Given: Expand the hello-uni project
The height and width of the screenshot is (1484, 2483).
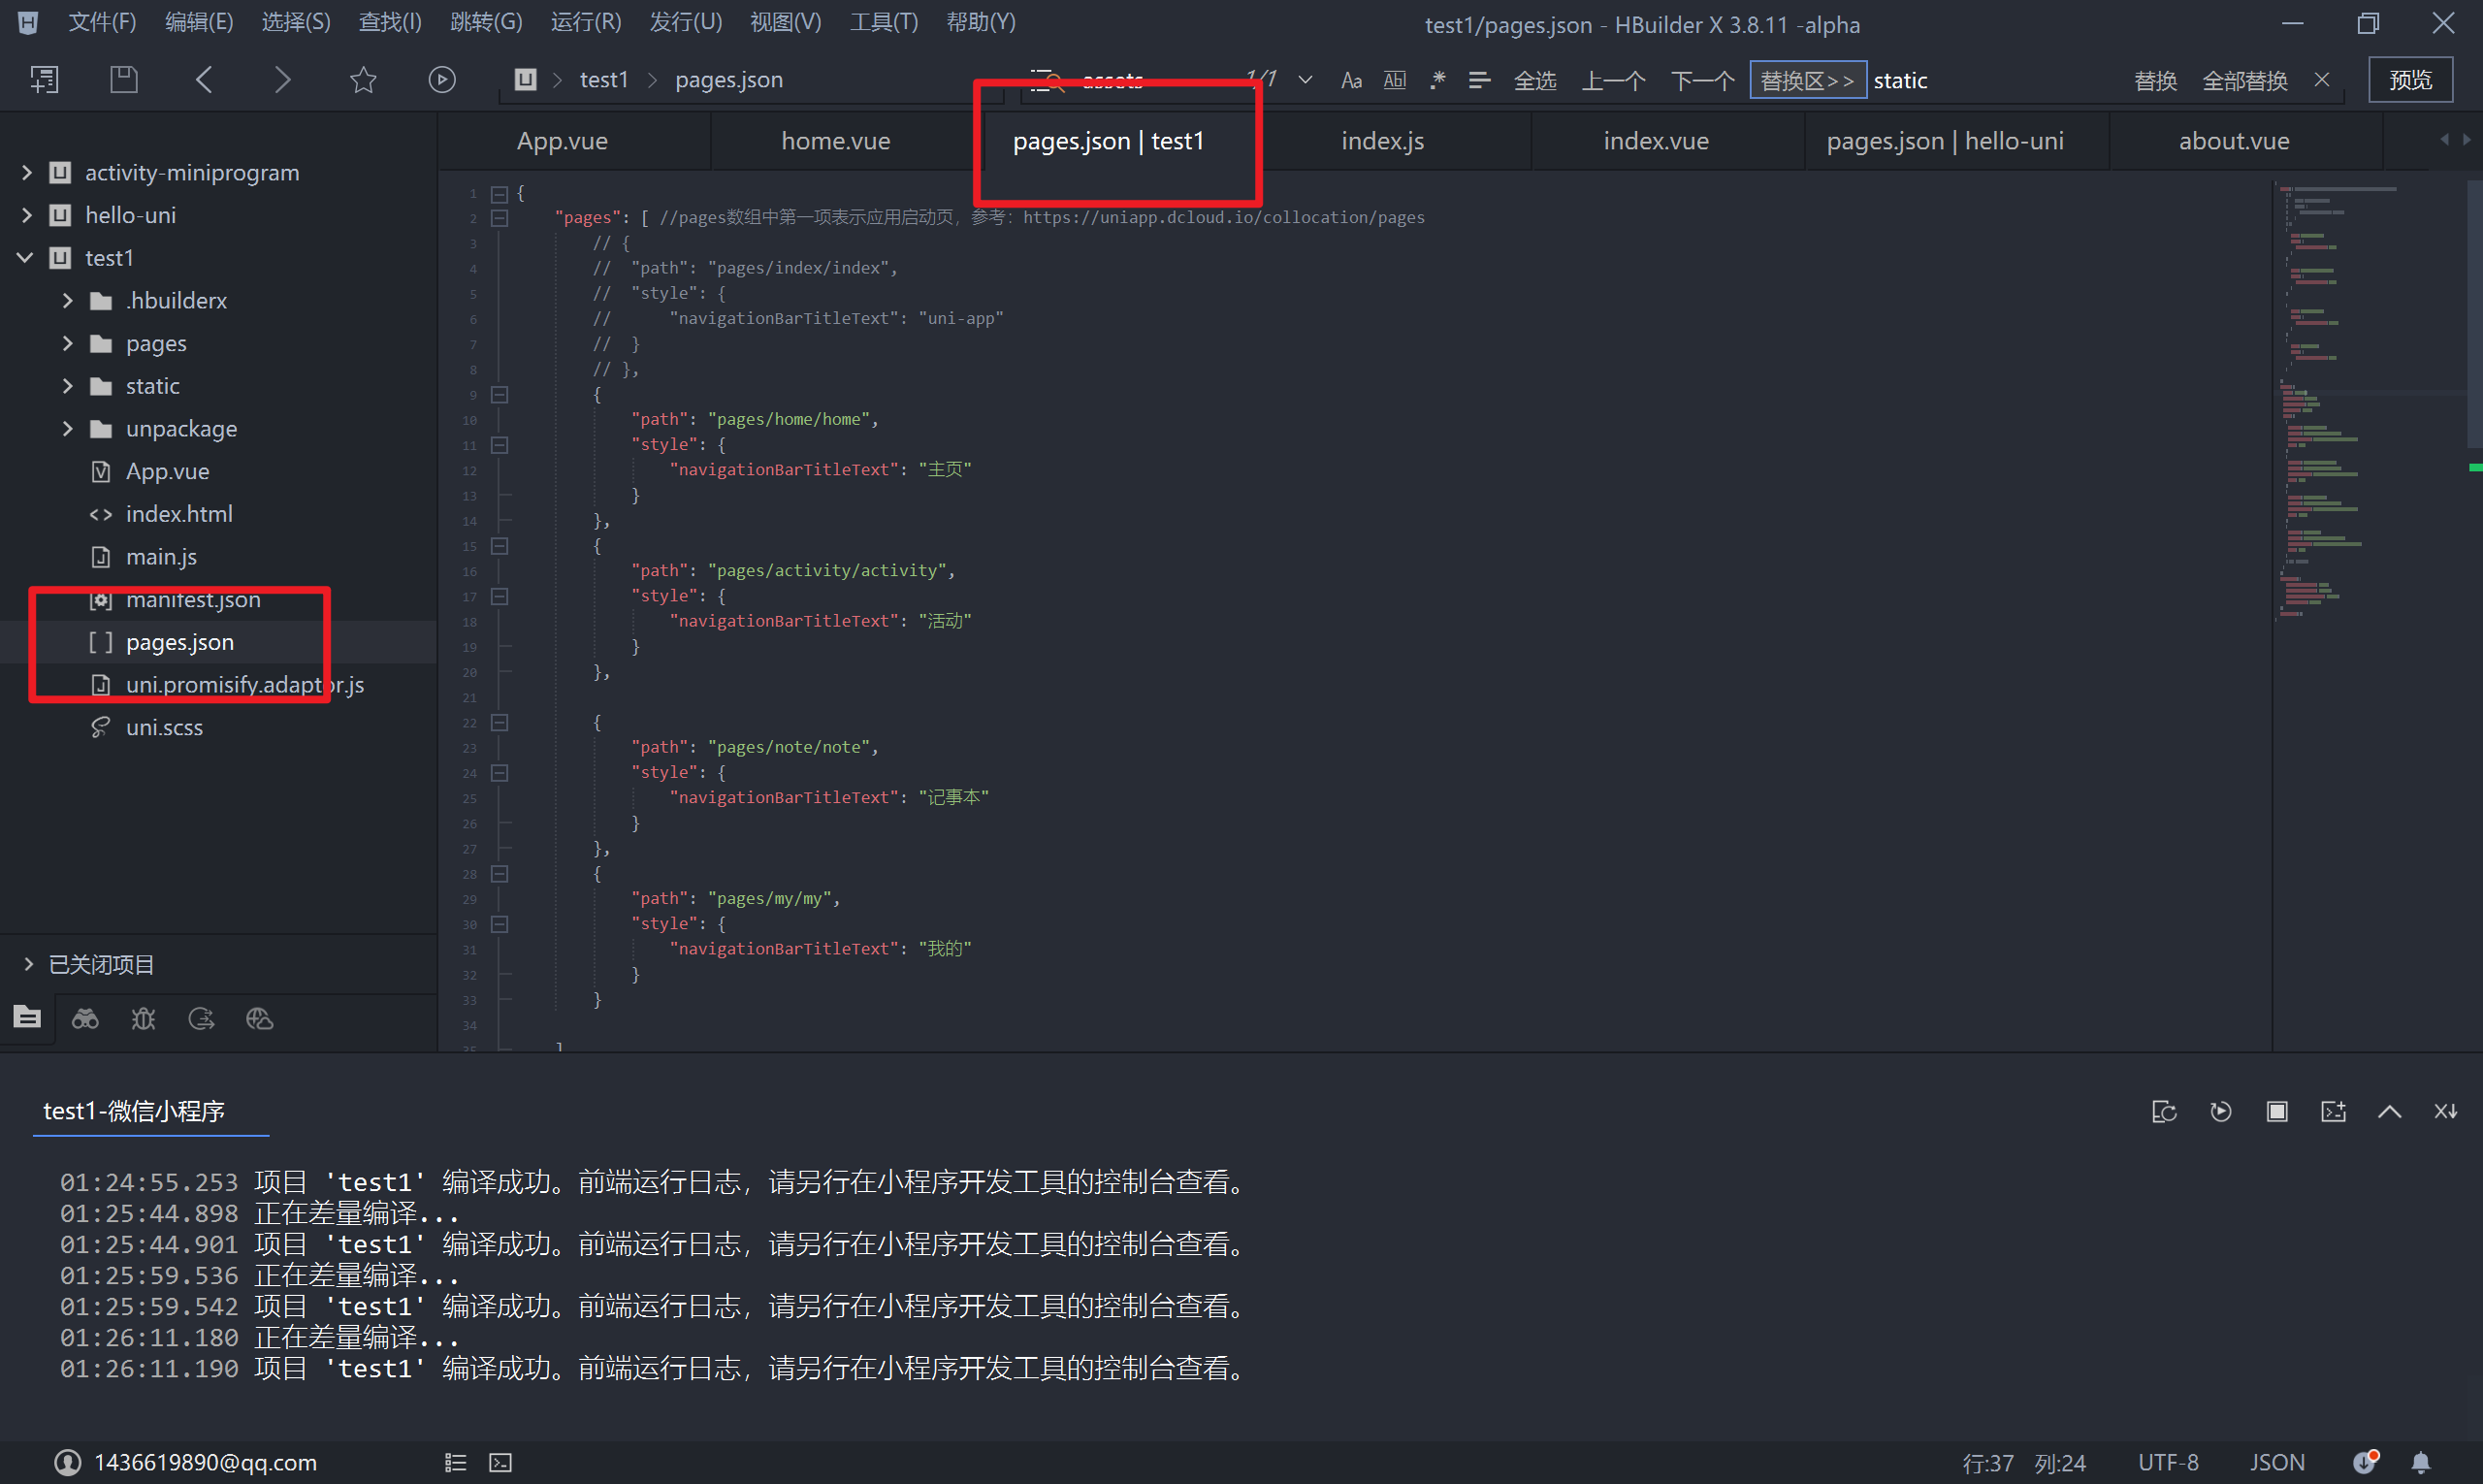Looking at the screenshot, I should click(26, 215).
